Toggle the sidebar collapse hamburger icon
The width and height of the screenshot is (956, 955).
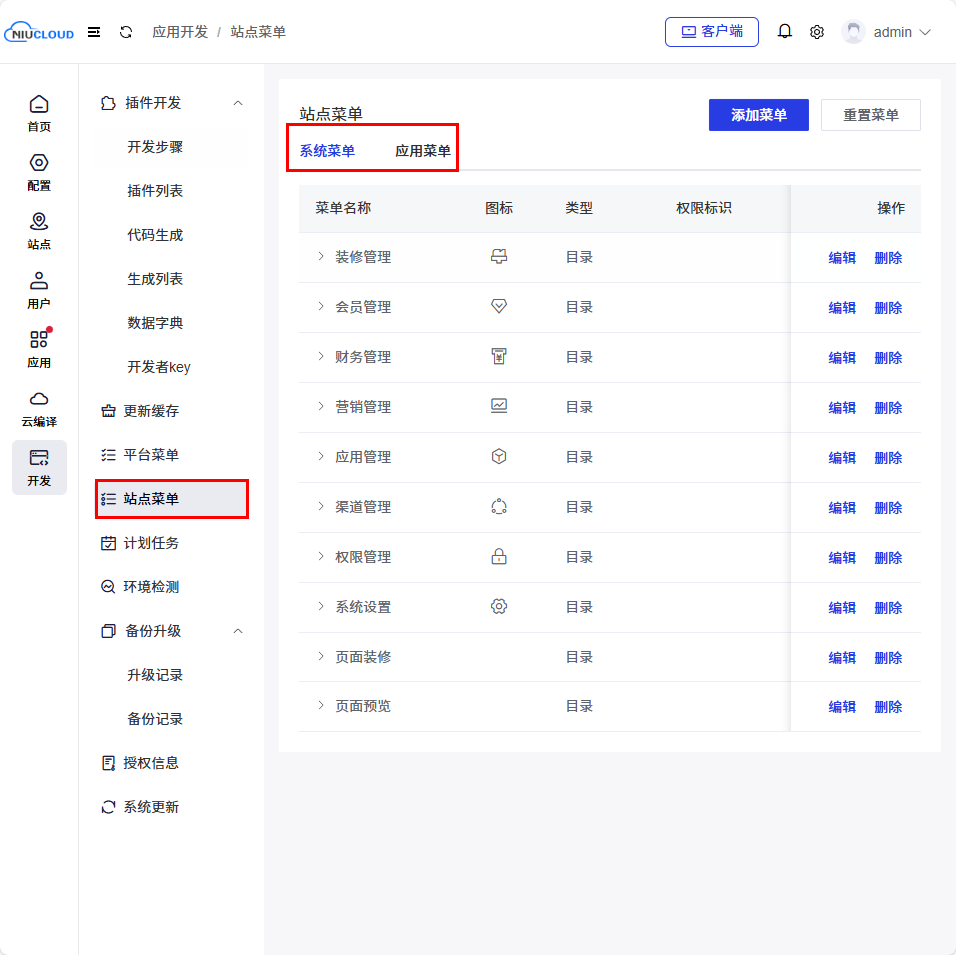(x=94, y=32)
